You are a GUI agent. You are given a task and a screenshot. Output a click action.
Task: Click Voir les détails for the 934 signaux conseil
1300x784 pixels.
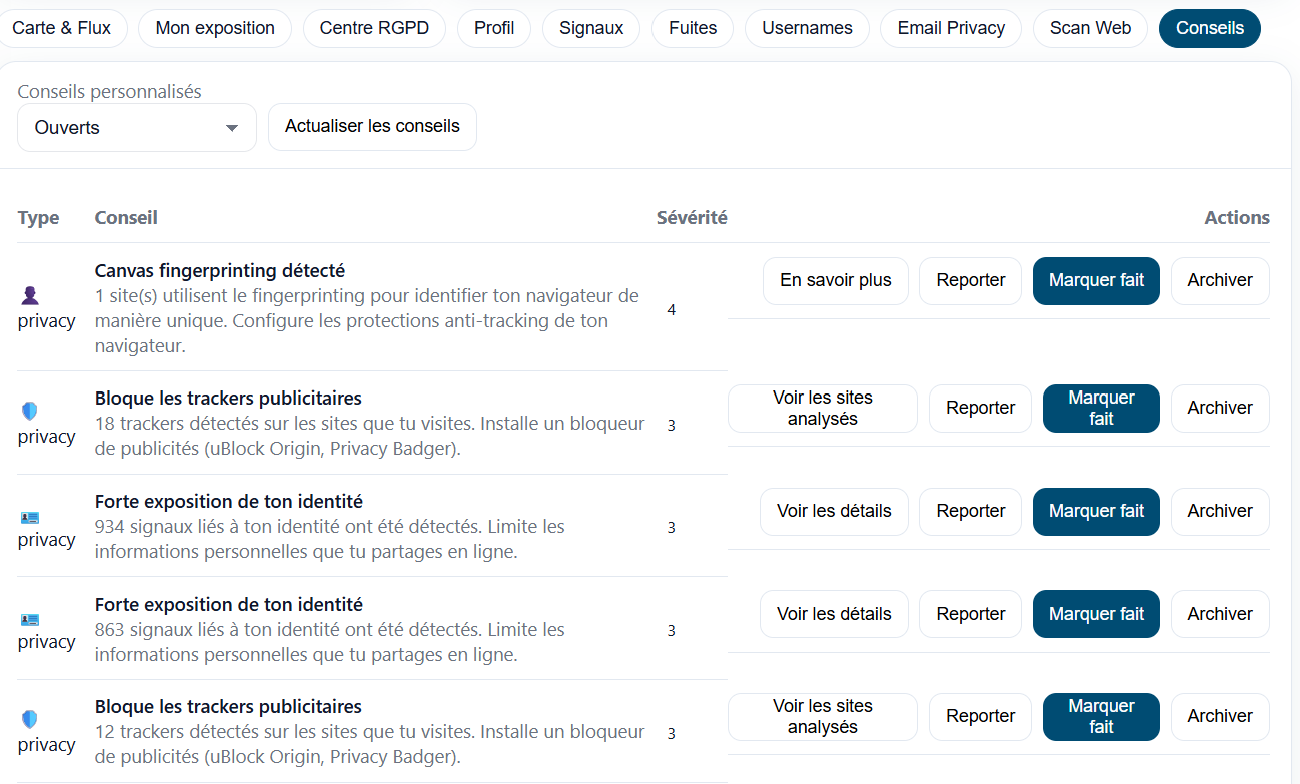[834, 511]
